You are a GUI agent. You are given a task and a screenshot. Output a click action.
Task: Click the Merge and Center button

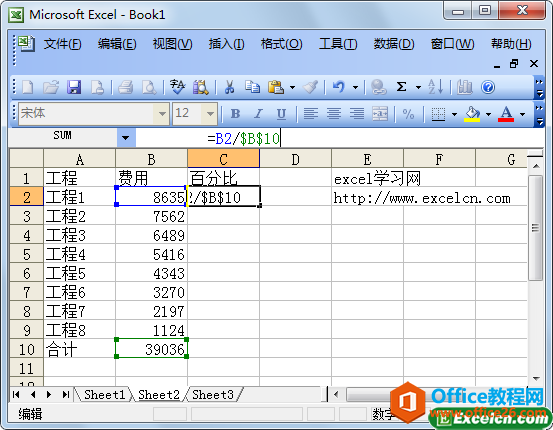click(380, 114)
